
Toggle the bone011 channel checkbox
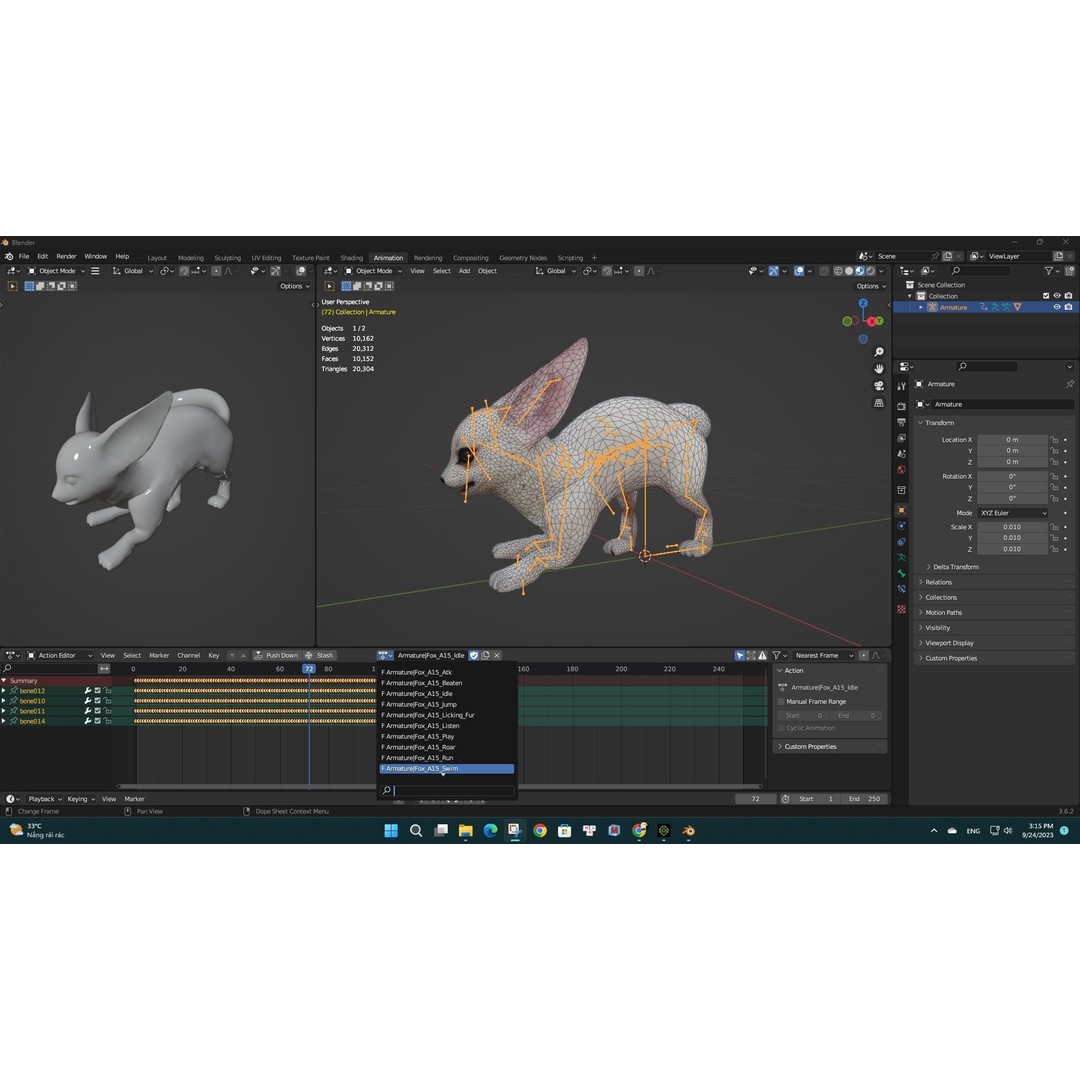[x=97, y=711]
